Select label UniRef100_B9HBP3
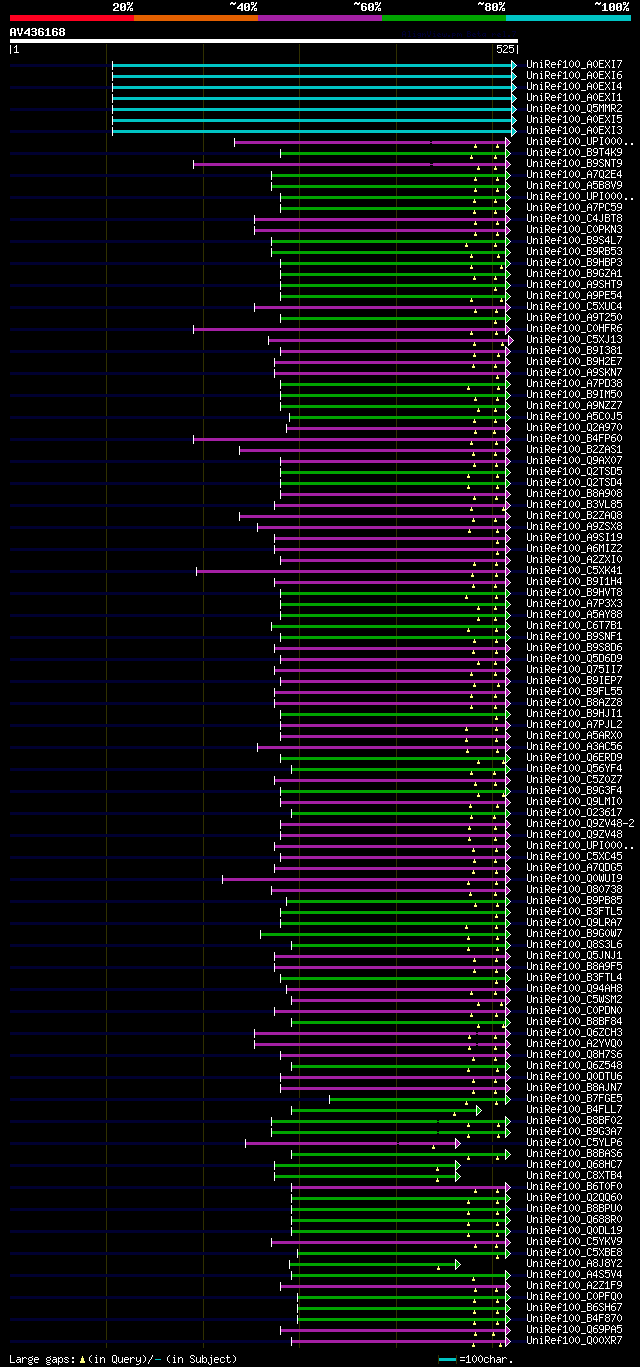Viewport: 640px width, 1367px height. click(x=574, y=262)
